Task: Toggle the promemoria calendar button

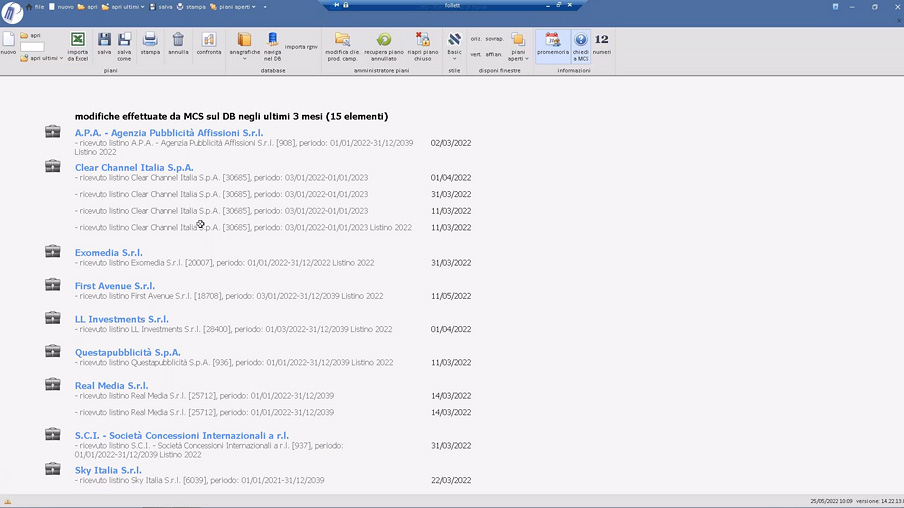Action: tap(552, 40)
